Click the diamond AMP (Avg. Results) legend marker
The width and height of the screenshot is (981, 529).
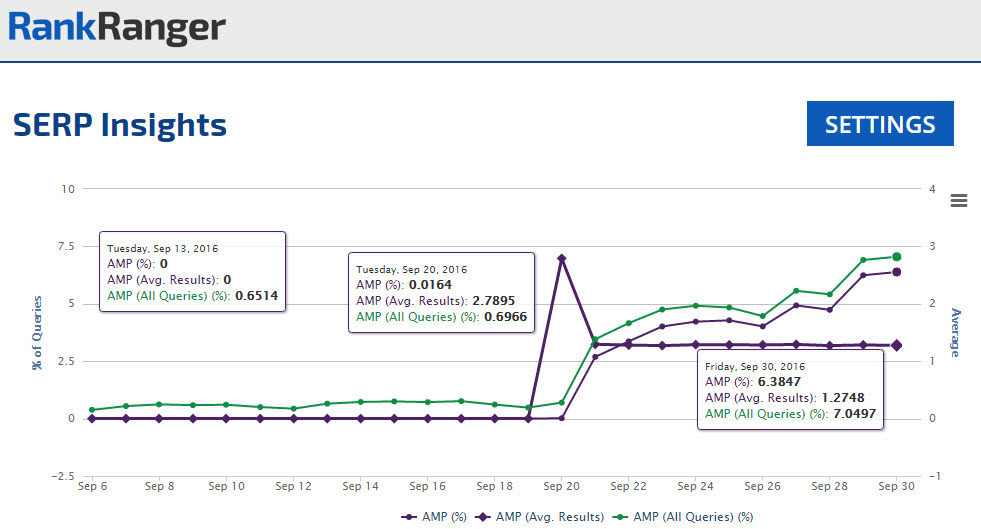pyautogui.click(x=482, y=516)
